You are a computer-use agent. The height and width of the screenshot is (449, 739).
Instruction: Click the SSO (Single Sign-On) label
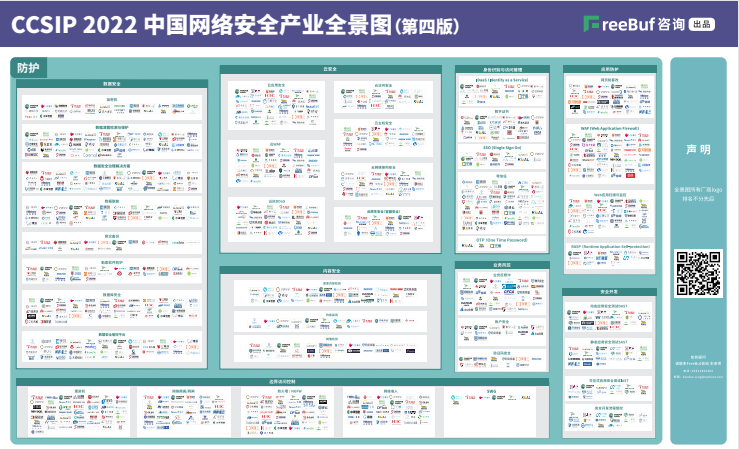(x=502, y=145)
